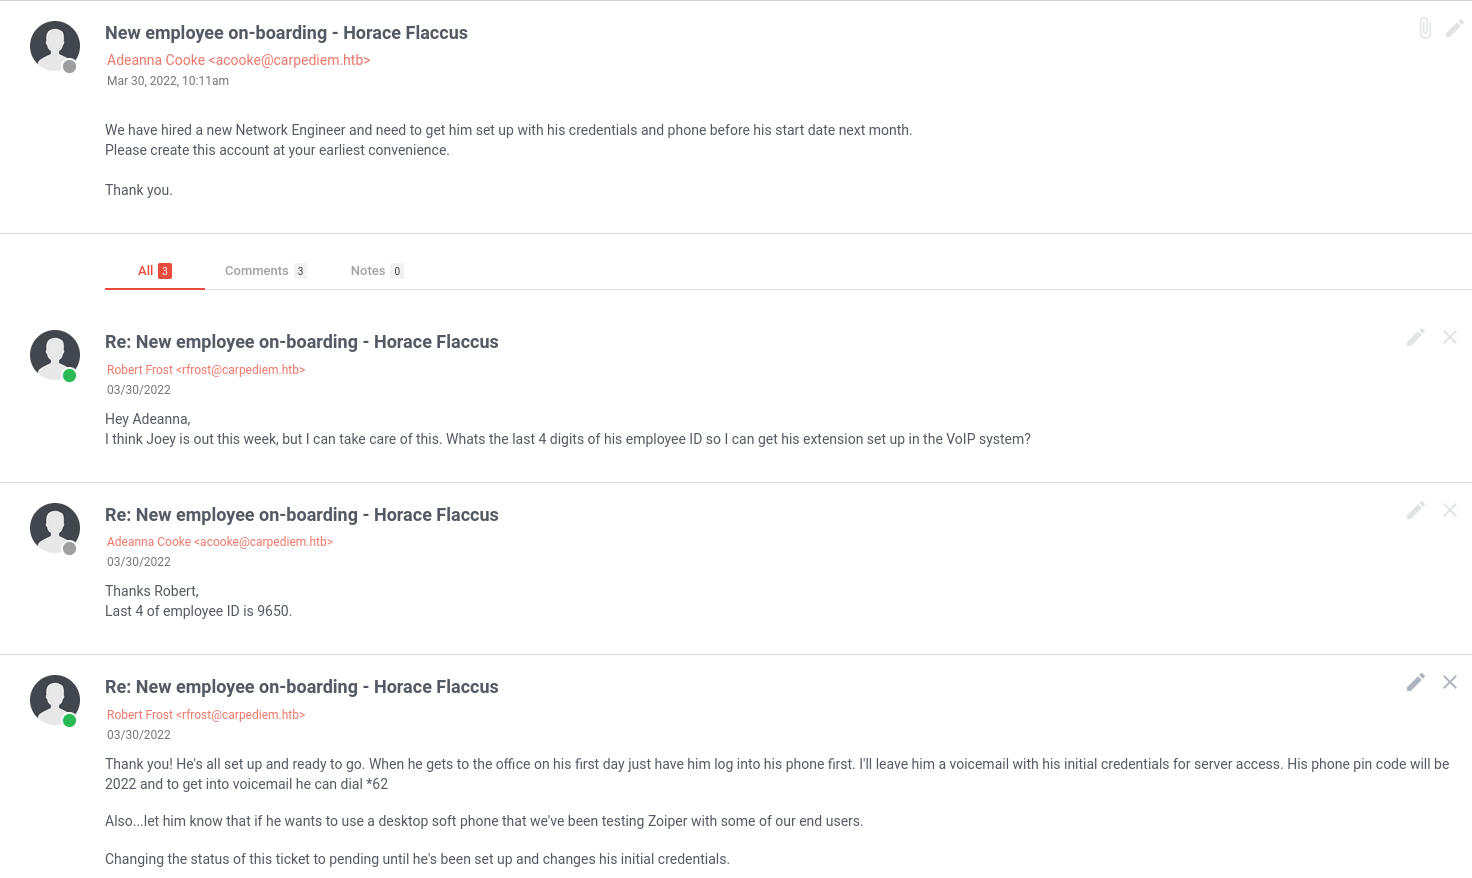Click Robert Frost's avatar on last reply
The height and width of the screenshot is (878, 1472).
[x=55, y=700]
